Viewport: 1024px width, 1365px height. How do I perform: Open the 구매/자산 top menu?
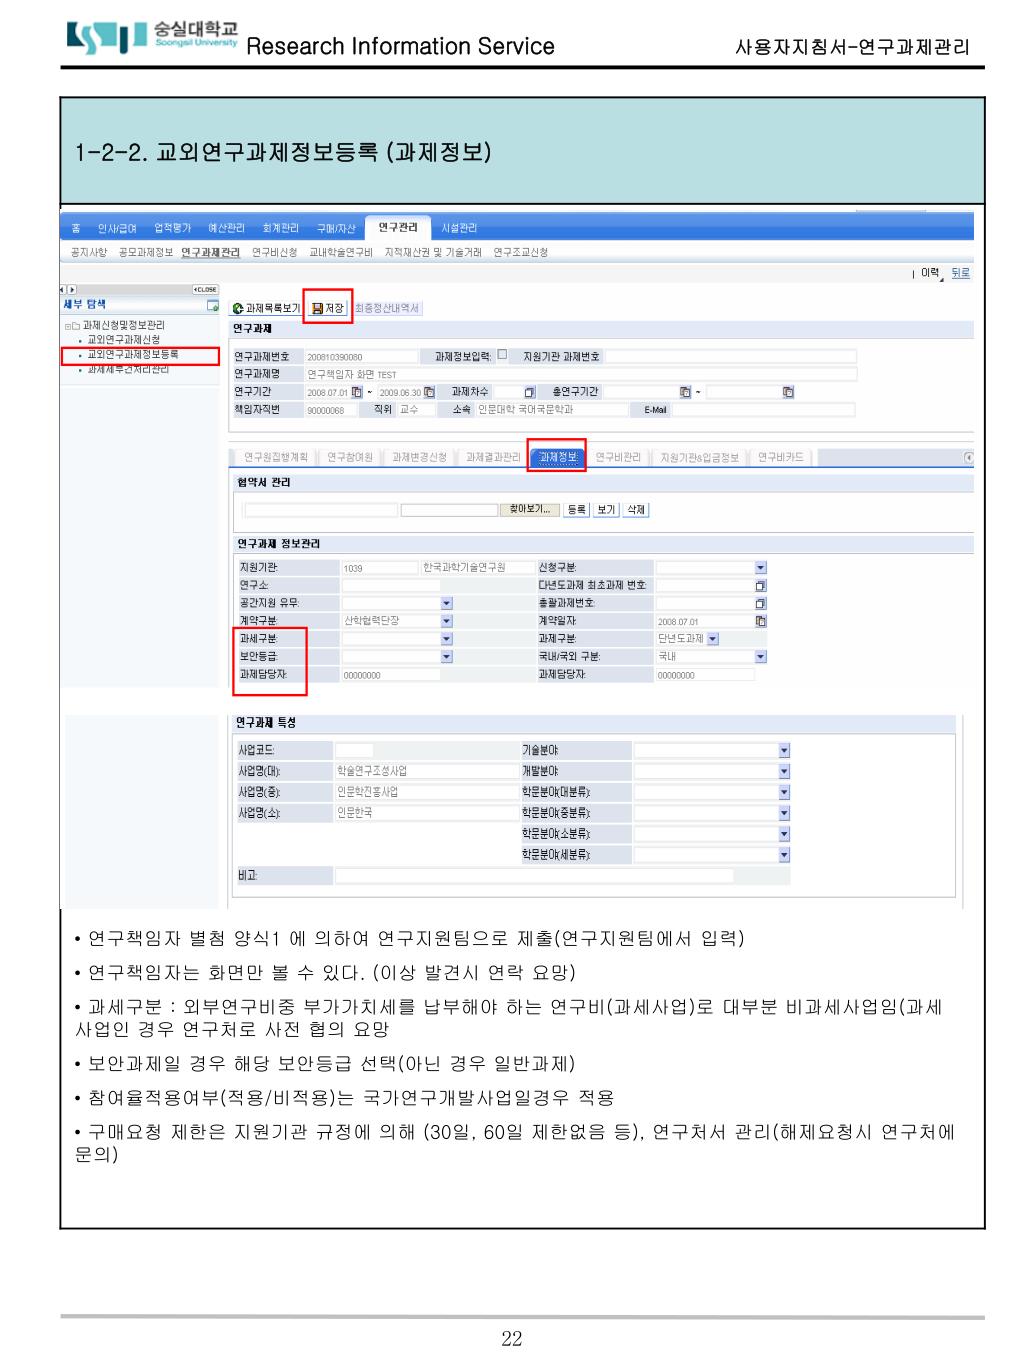(x=336, y=228)
